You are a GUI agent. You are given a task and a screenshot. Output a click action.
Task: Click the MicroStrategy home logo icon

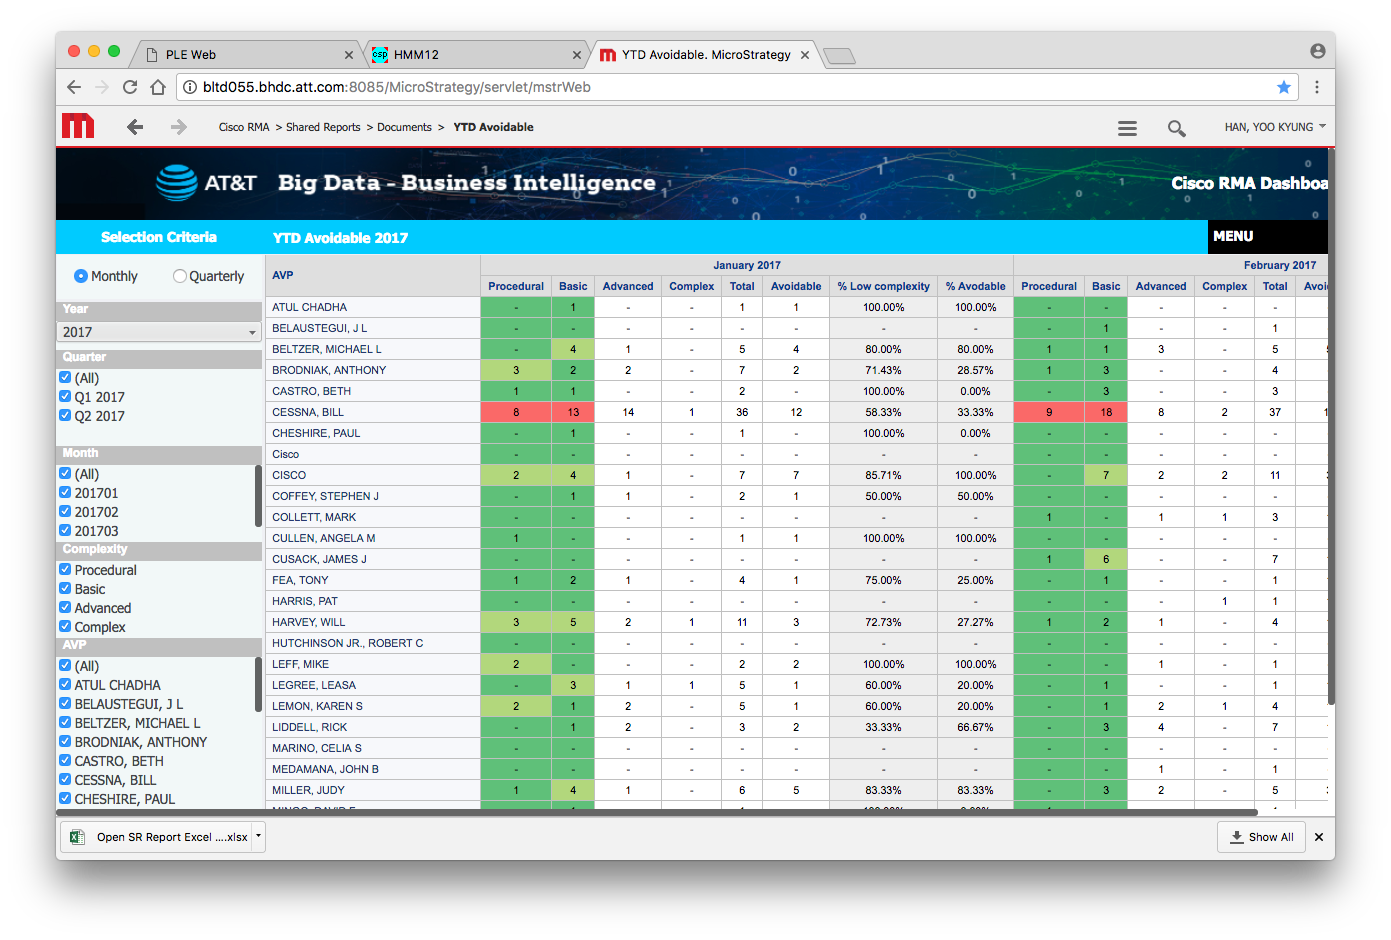[x=78, y=126]
